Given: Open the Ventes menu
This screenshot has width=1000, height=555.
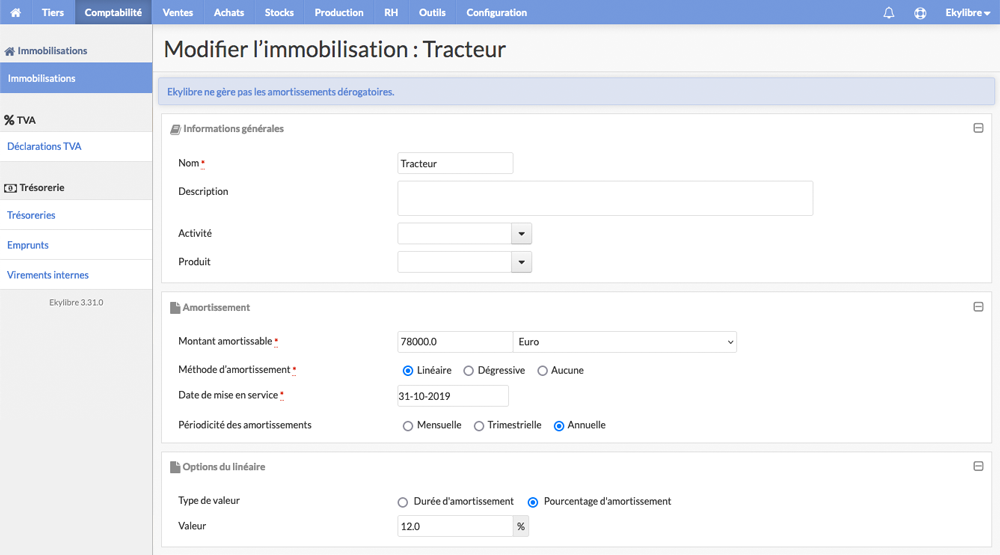Looking at the screenshot, I should click(178, 12).
